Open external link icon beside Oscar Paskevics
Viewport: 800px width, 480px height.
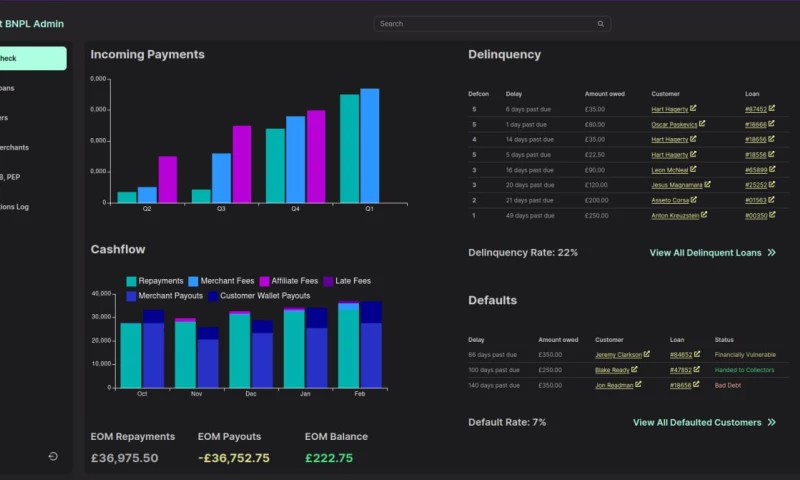point(702,124)
